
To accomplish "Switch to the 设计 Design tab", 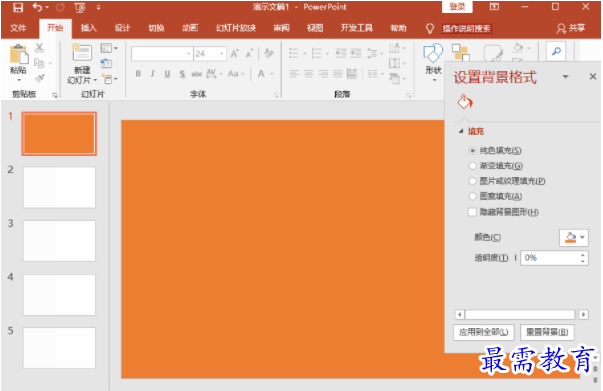I will pos(122,28).
